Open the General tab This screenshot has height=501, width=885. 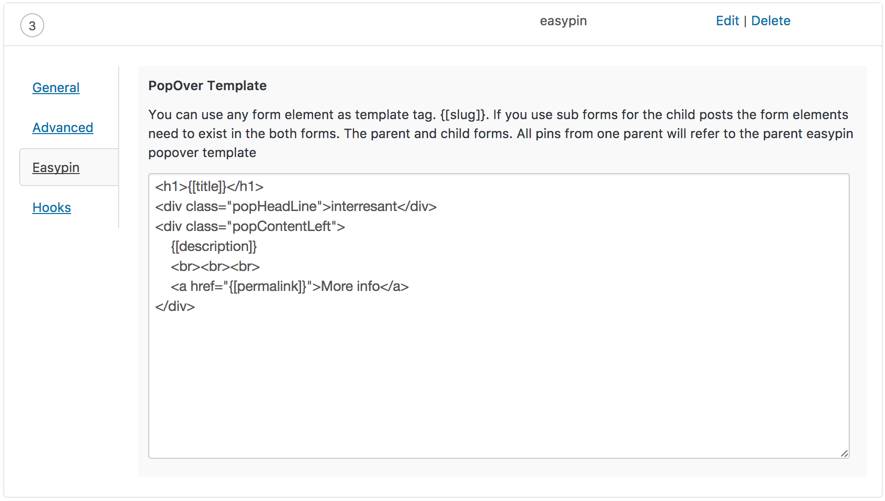point(56,87)
